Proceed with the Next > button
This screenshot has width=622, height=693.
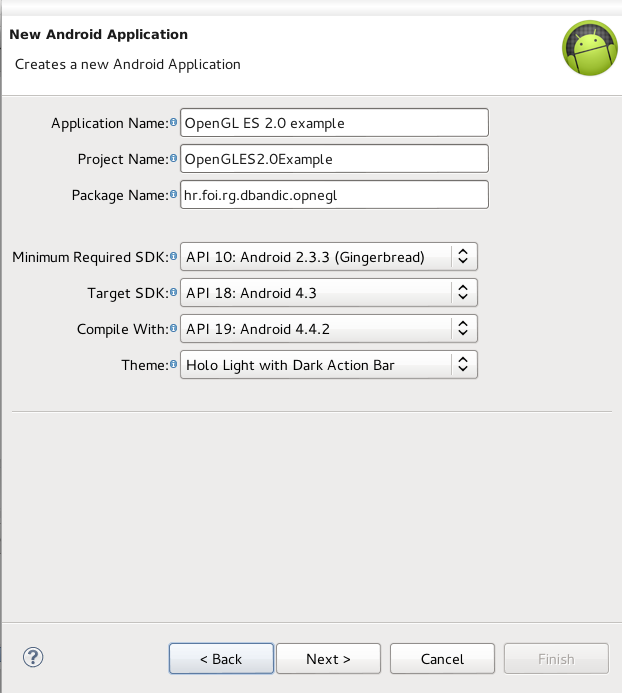click(328, 659)
